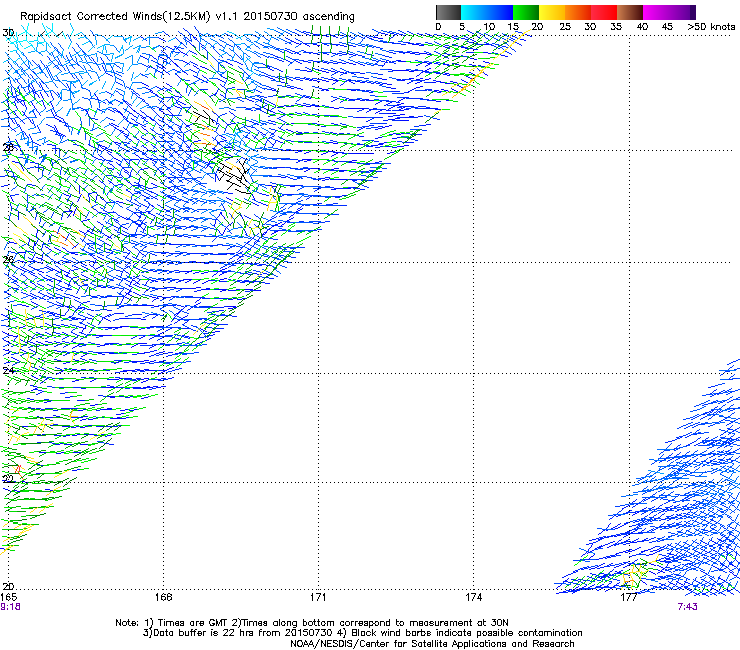This screenshot has height=650, width=740.
Task: Click the longitude label 177
Action: [629, 597]
